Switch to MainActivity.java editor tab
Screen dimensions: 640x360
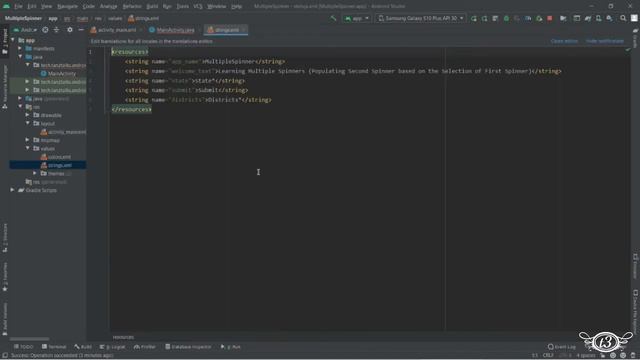pyautogui.click(x=175, y=30)
